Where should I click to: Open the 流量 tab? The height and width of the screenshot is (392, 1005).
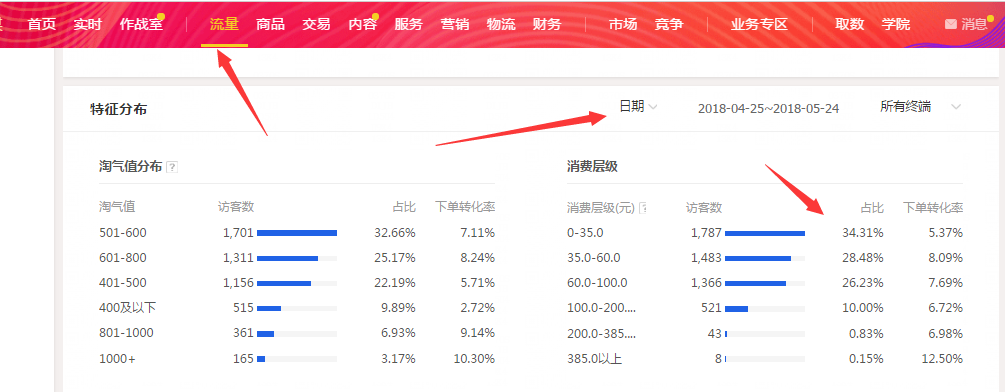[x=224, y=24]
